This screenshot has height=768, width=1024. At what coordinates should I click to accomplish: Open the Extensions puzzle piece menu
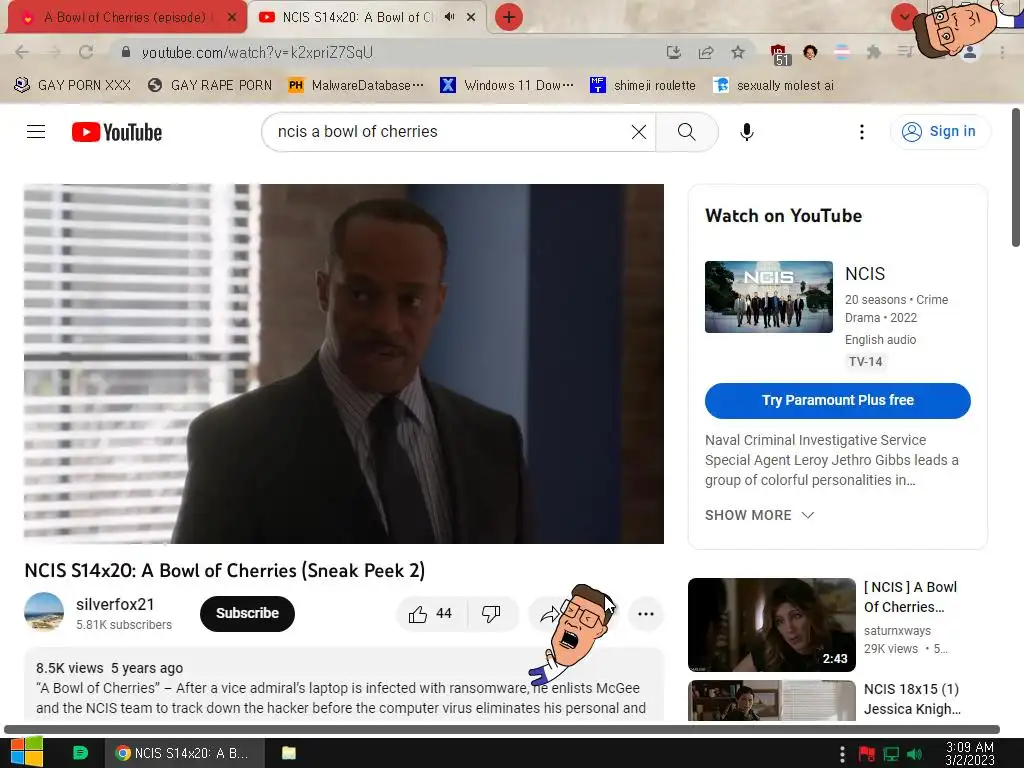[x=873, y=52]
